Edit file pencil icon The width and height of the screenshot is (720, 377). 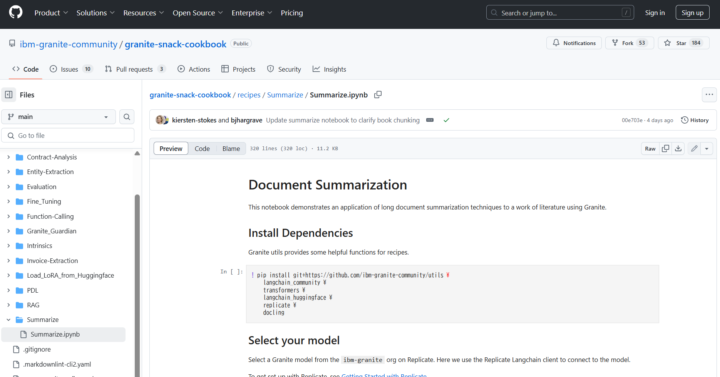pos(694,148)
